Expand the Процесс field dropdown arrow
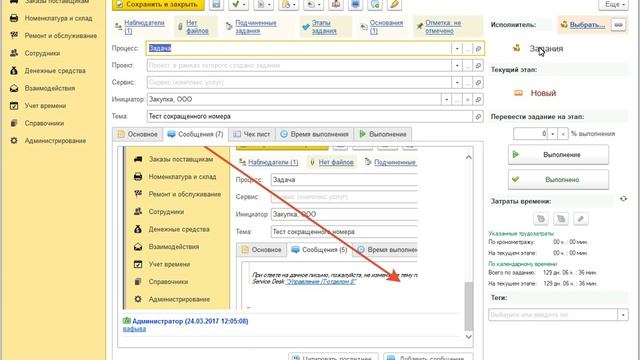The width and height of the screenshot is (640, 360). (x=457, y=49)
